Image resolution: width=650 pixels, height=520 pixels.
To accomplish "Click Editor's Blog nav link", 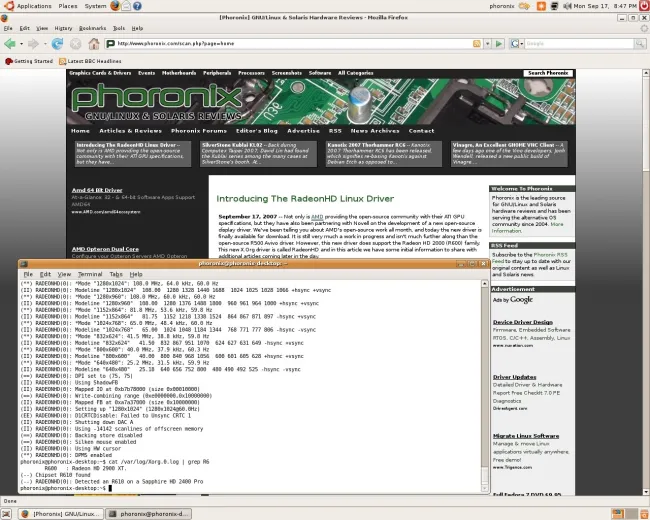I will pos(257,131).
